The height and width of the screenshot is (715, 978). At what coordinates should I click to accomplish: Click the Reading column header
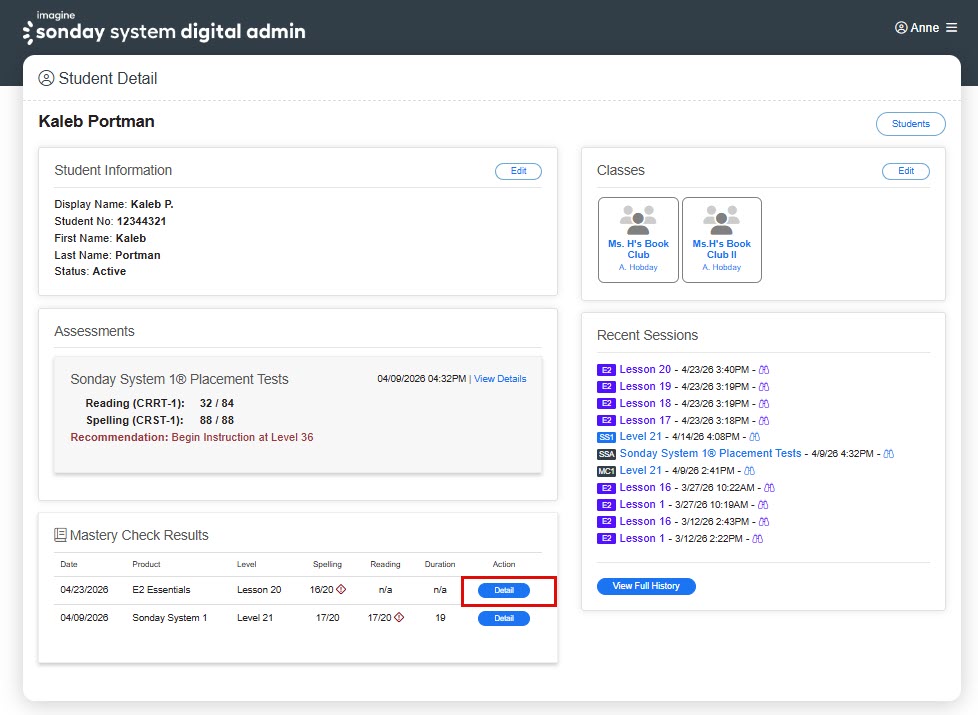point(385,564)
